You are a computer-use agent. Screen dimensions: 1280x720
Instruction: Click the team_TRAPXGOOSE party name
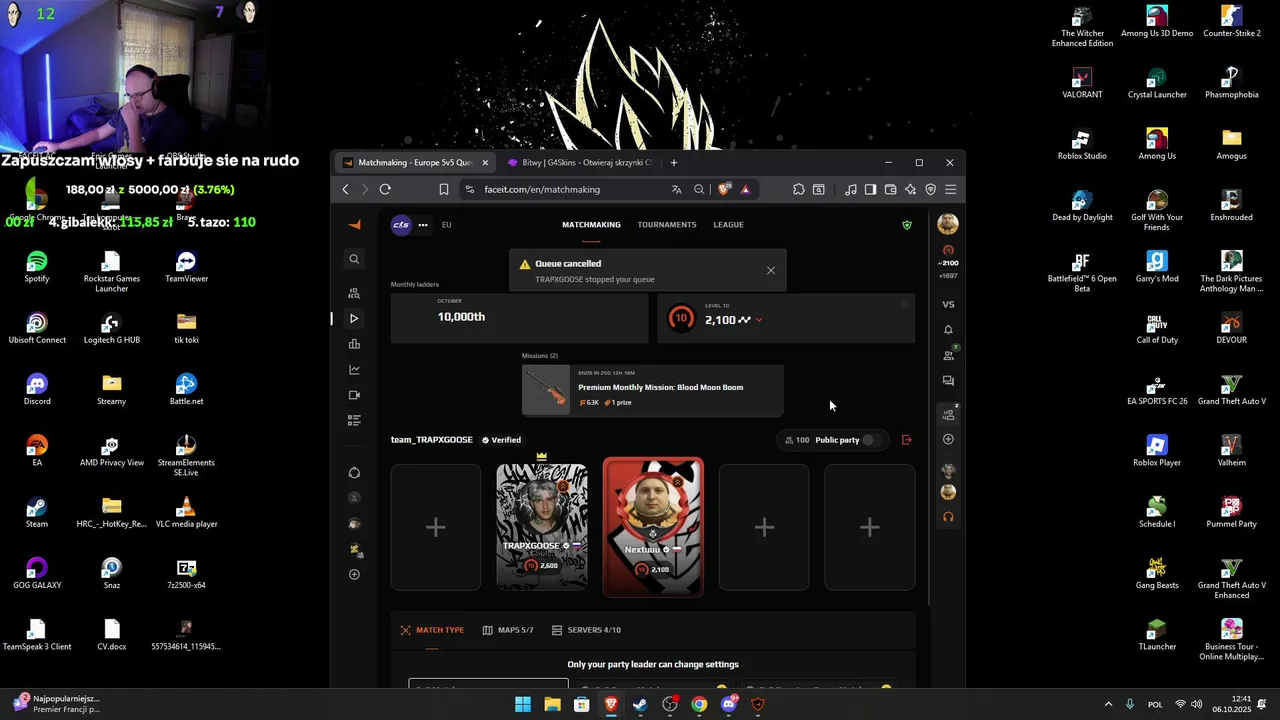[431, 440]
